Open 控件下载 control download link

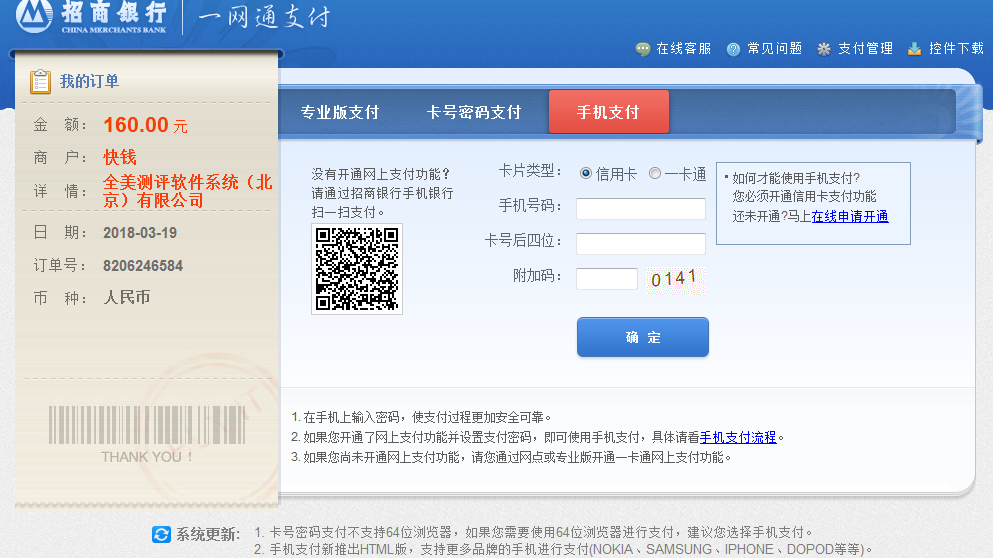956,49
